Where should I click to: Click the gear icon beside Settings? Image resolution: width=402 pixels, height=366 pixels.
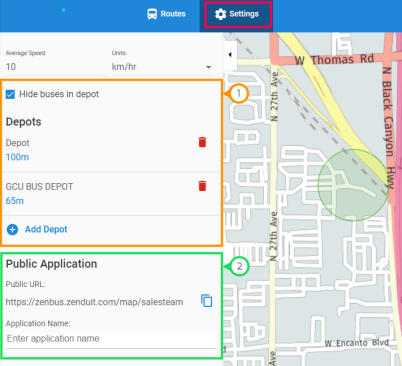coord(220,14)
